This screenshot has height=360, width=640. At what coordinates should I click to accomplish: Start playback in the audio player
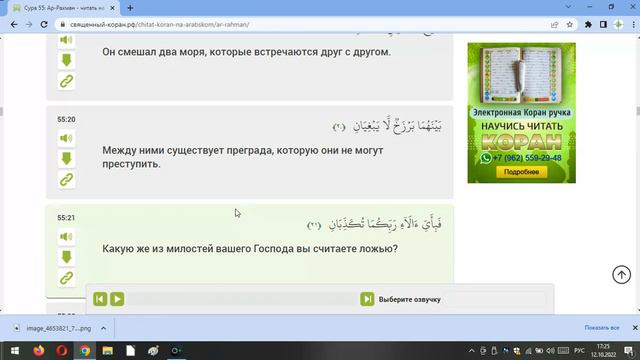(x=117, y=299)
